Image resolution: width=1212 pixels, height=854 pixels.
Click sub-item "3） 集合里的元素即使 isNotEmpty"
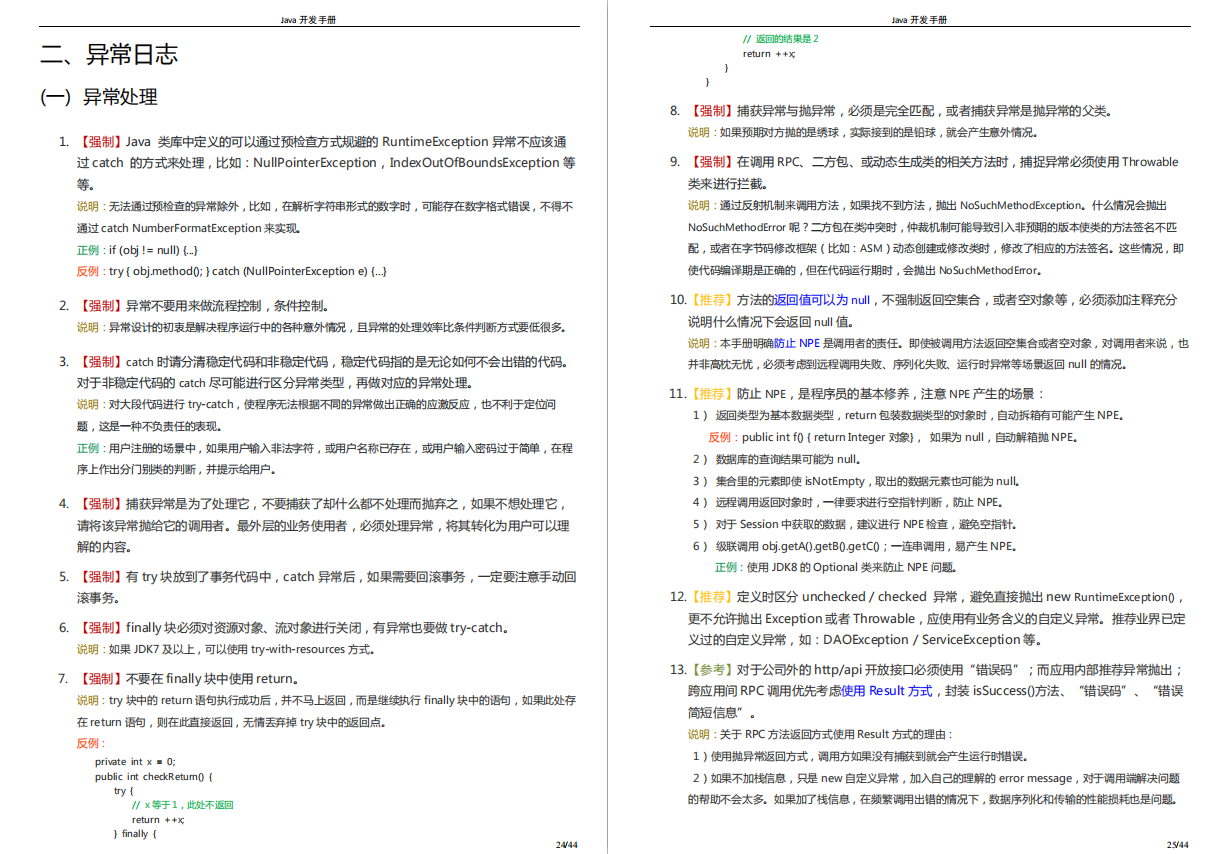[x=777, y=481]
